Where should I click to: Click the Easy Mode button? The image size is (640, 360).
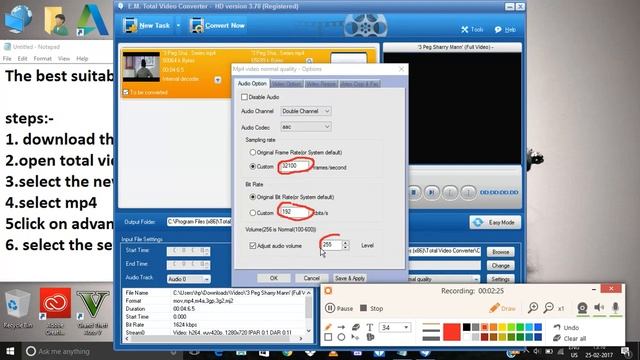495,222
